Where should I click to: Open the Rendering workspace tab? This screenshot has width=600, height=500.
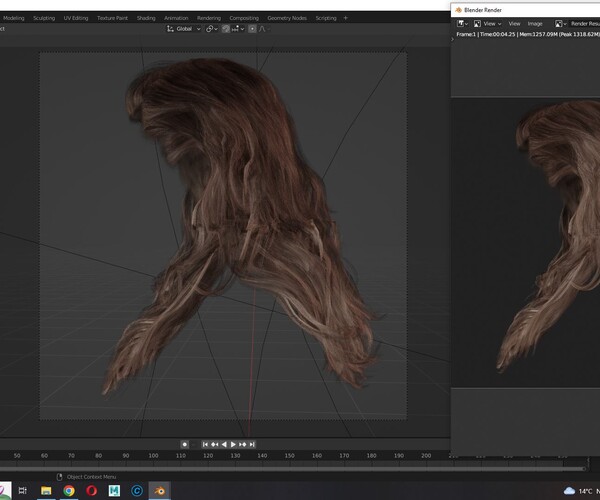click(x=209, y=18)
